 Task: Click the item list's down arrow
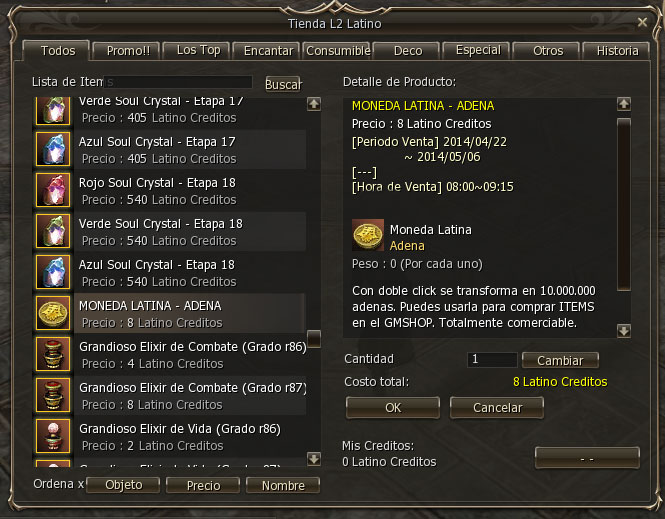[x=314, y=459]
